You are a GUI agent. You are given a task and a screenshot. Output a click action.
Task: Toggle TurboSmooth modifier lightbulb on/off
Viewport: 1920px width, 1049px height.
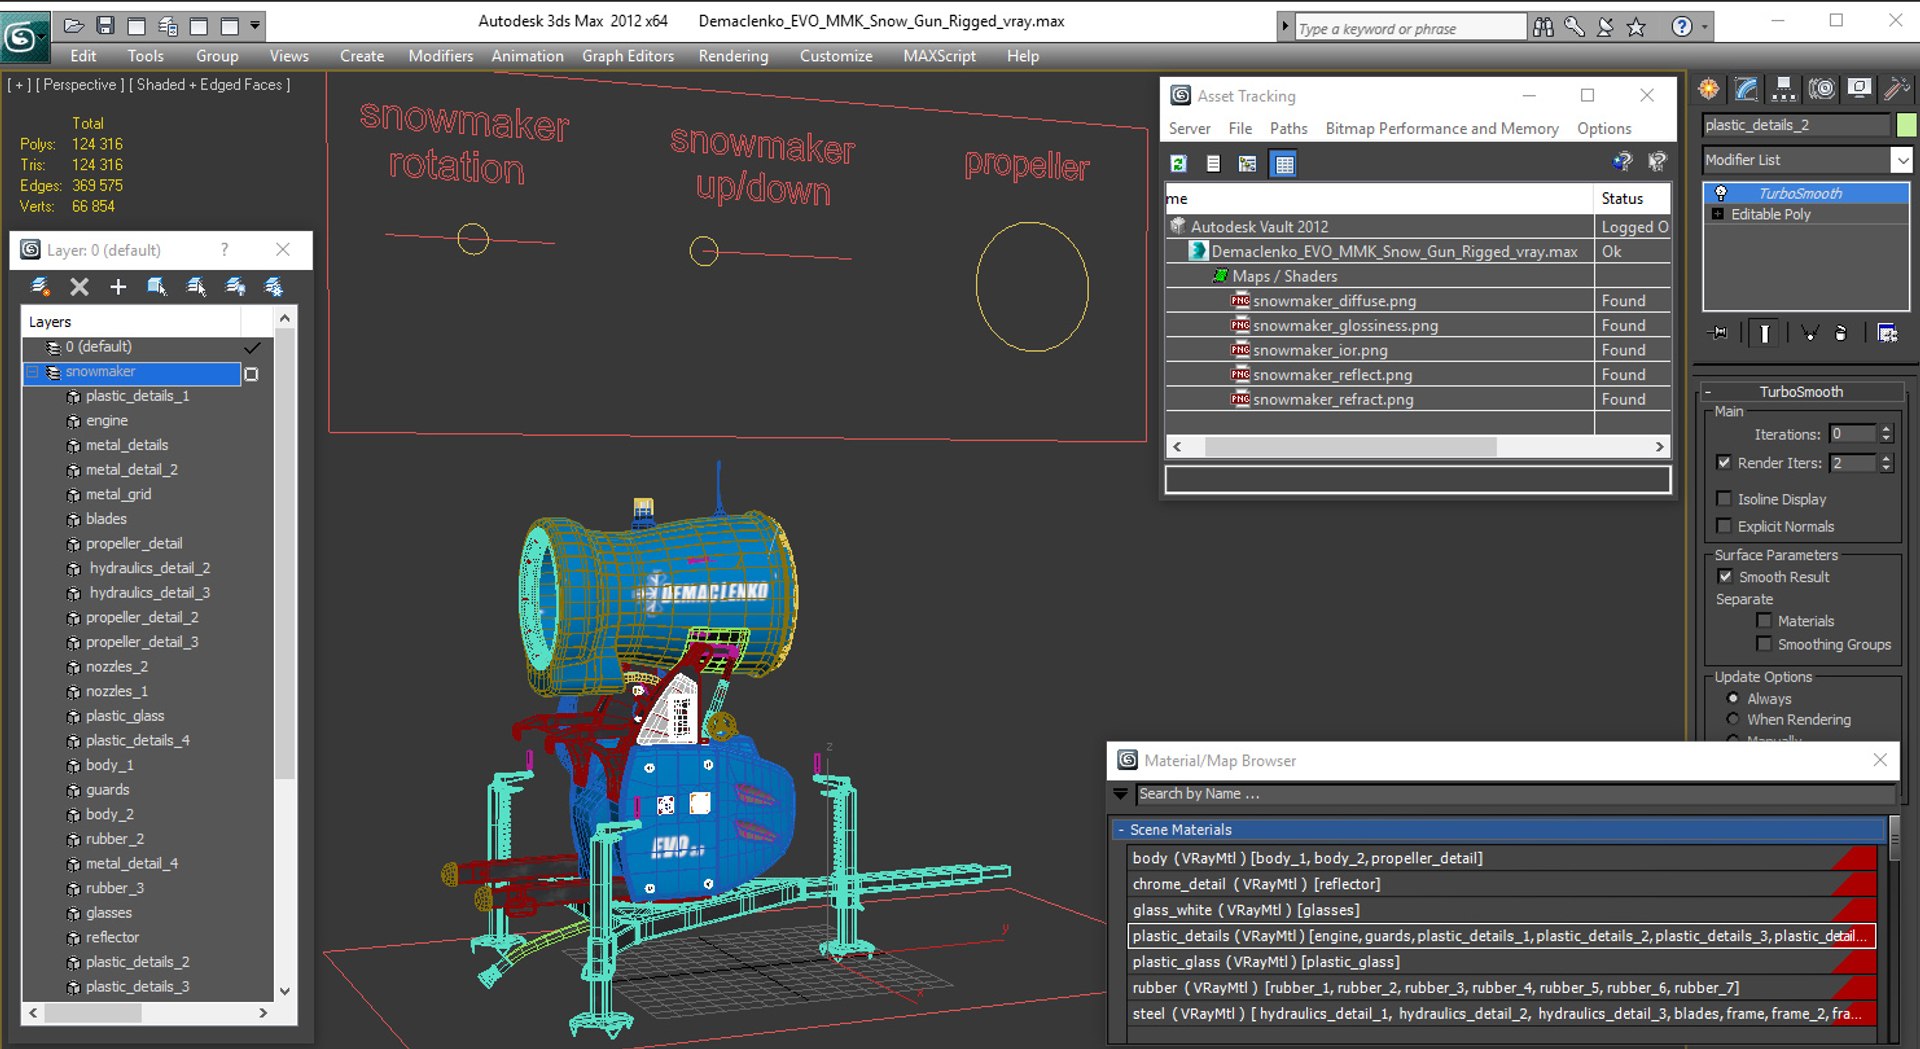[x=1720, y=193]
